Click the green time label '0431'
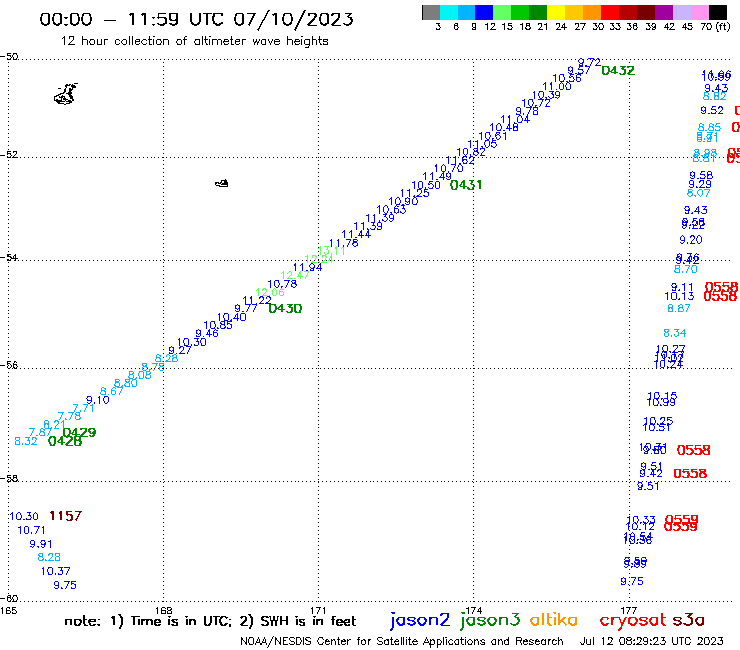 click(466, 185)
